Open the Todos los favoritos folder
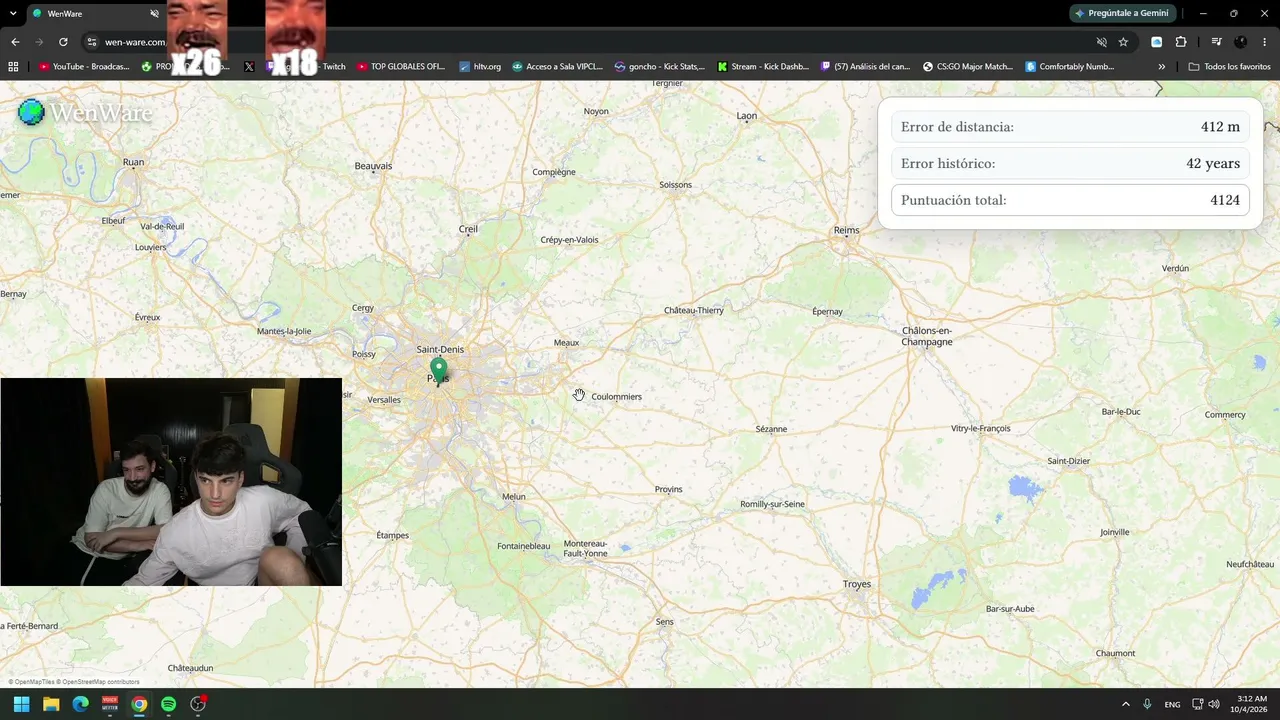Viewport: 1280px width, 720px height. tap(1229, 67)
